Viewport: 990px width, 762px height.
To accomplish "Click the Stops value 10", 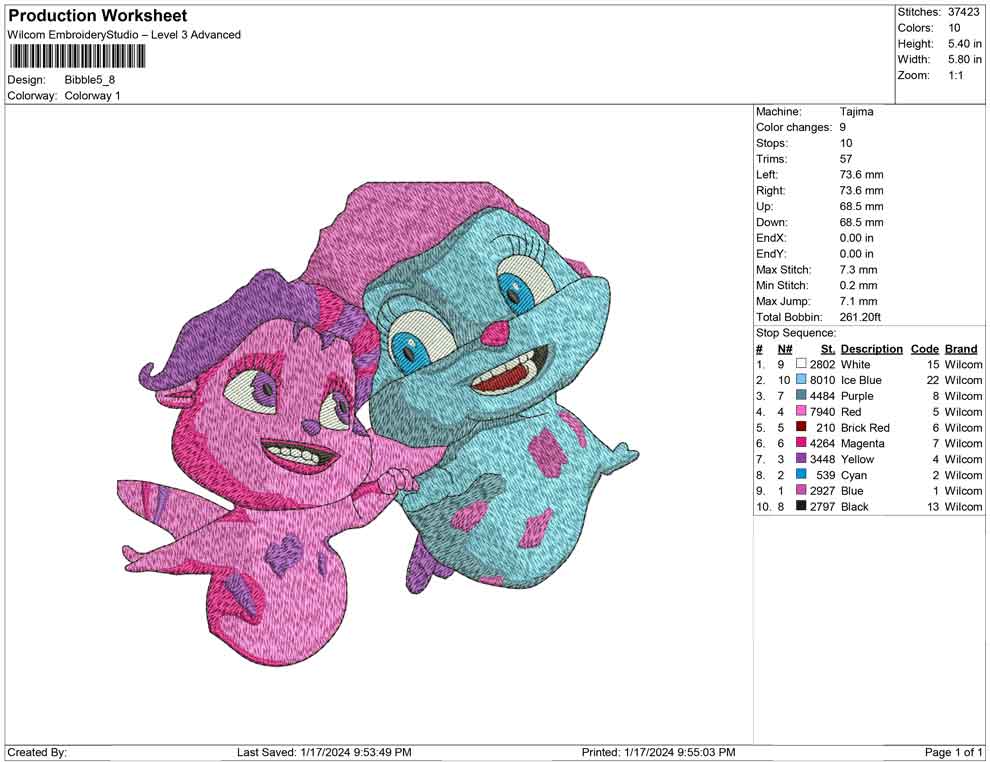I will (x=846, y=143).
